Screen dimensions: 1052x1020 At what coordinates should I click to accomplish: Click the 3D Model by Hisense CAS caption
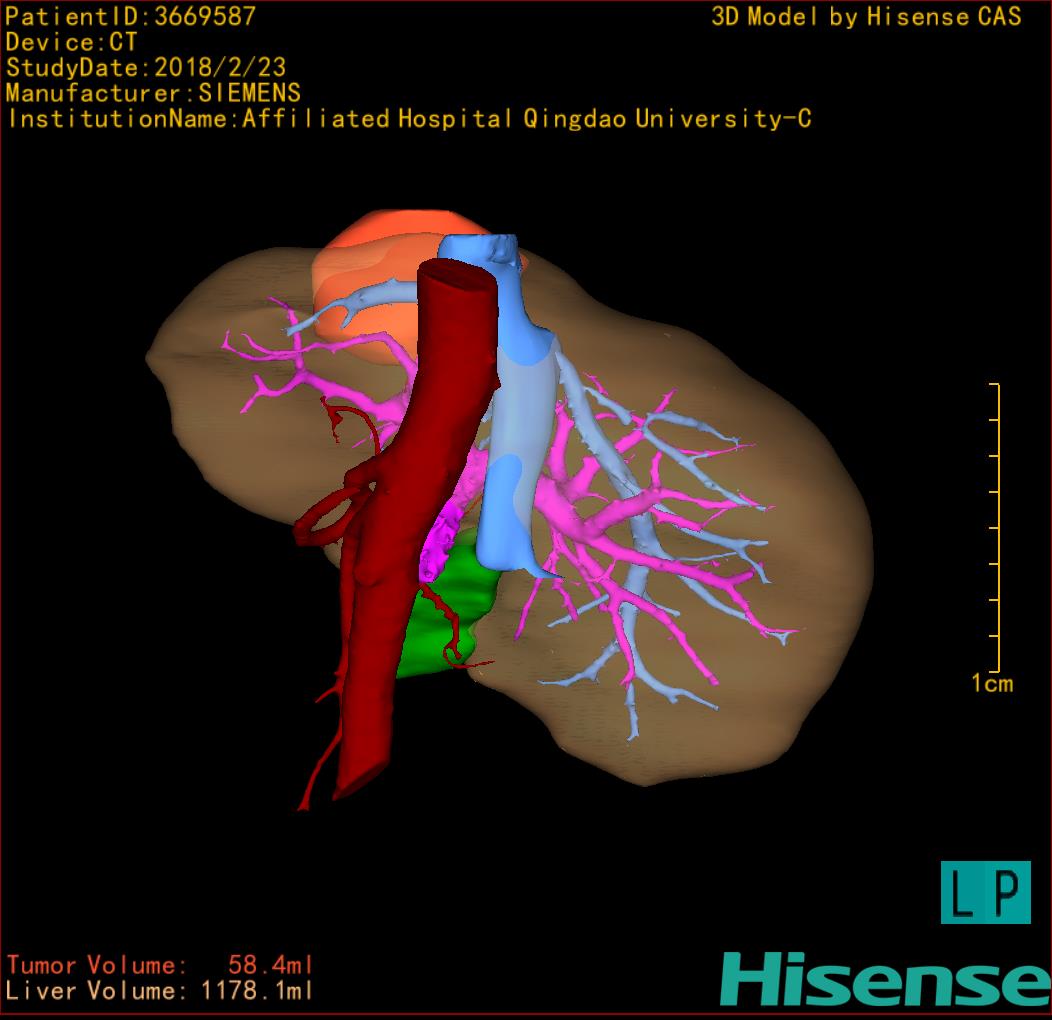coord(866,17)
